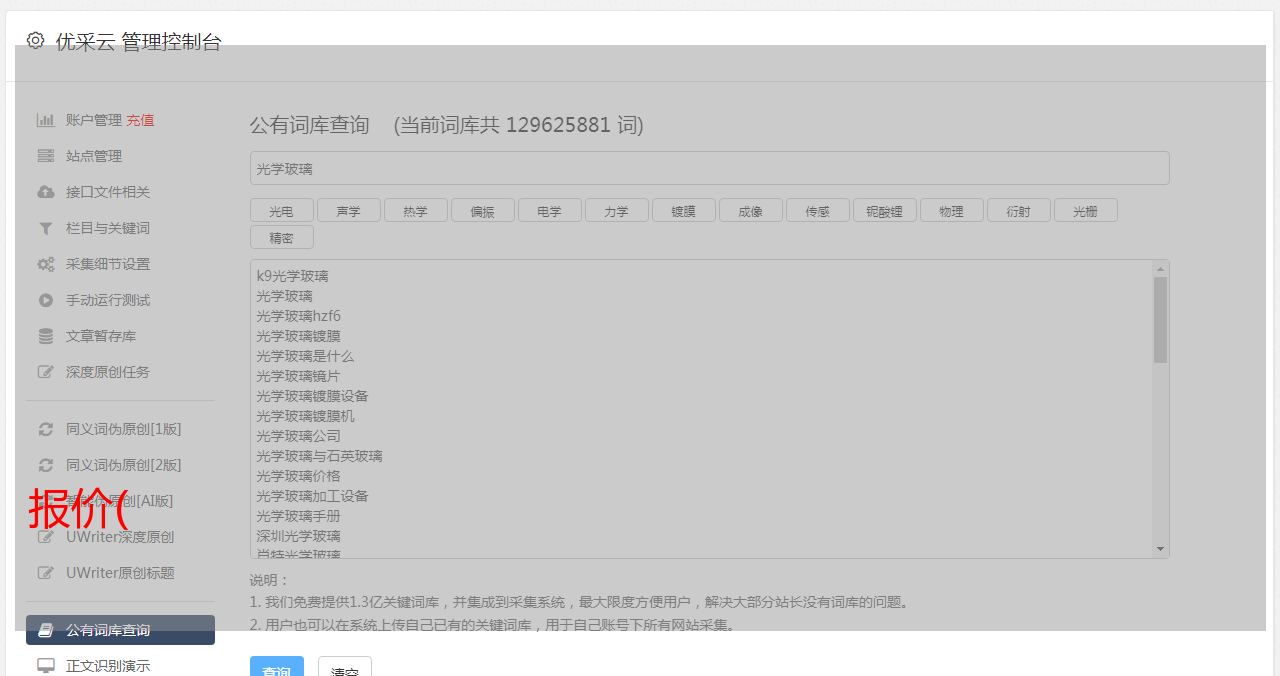Click the result line 深圳光学玻璃
Image resolution: width=1280 pixels, height=676 pixels.
(x=298, y=536)
